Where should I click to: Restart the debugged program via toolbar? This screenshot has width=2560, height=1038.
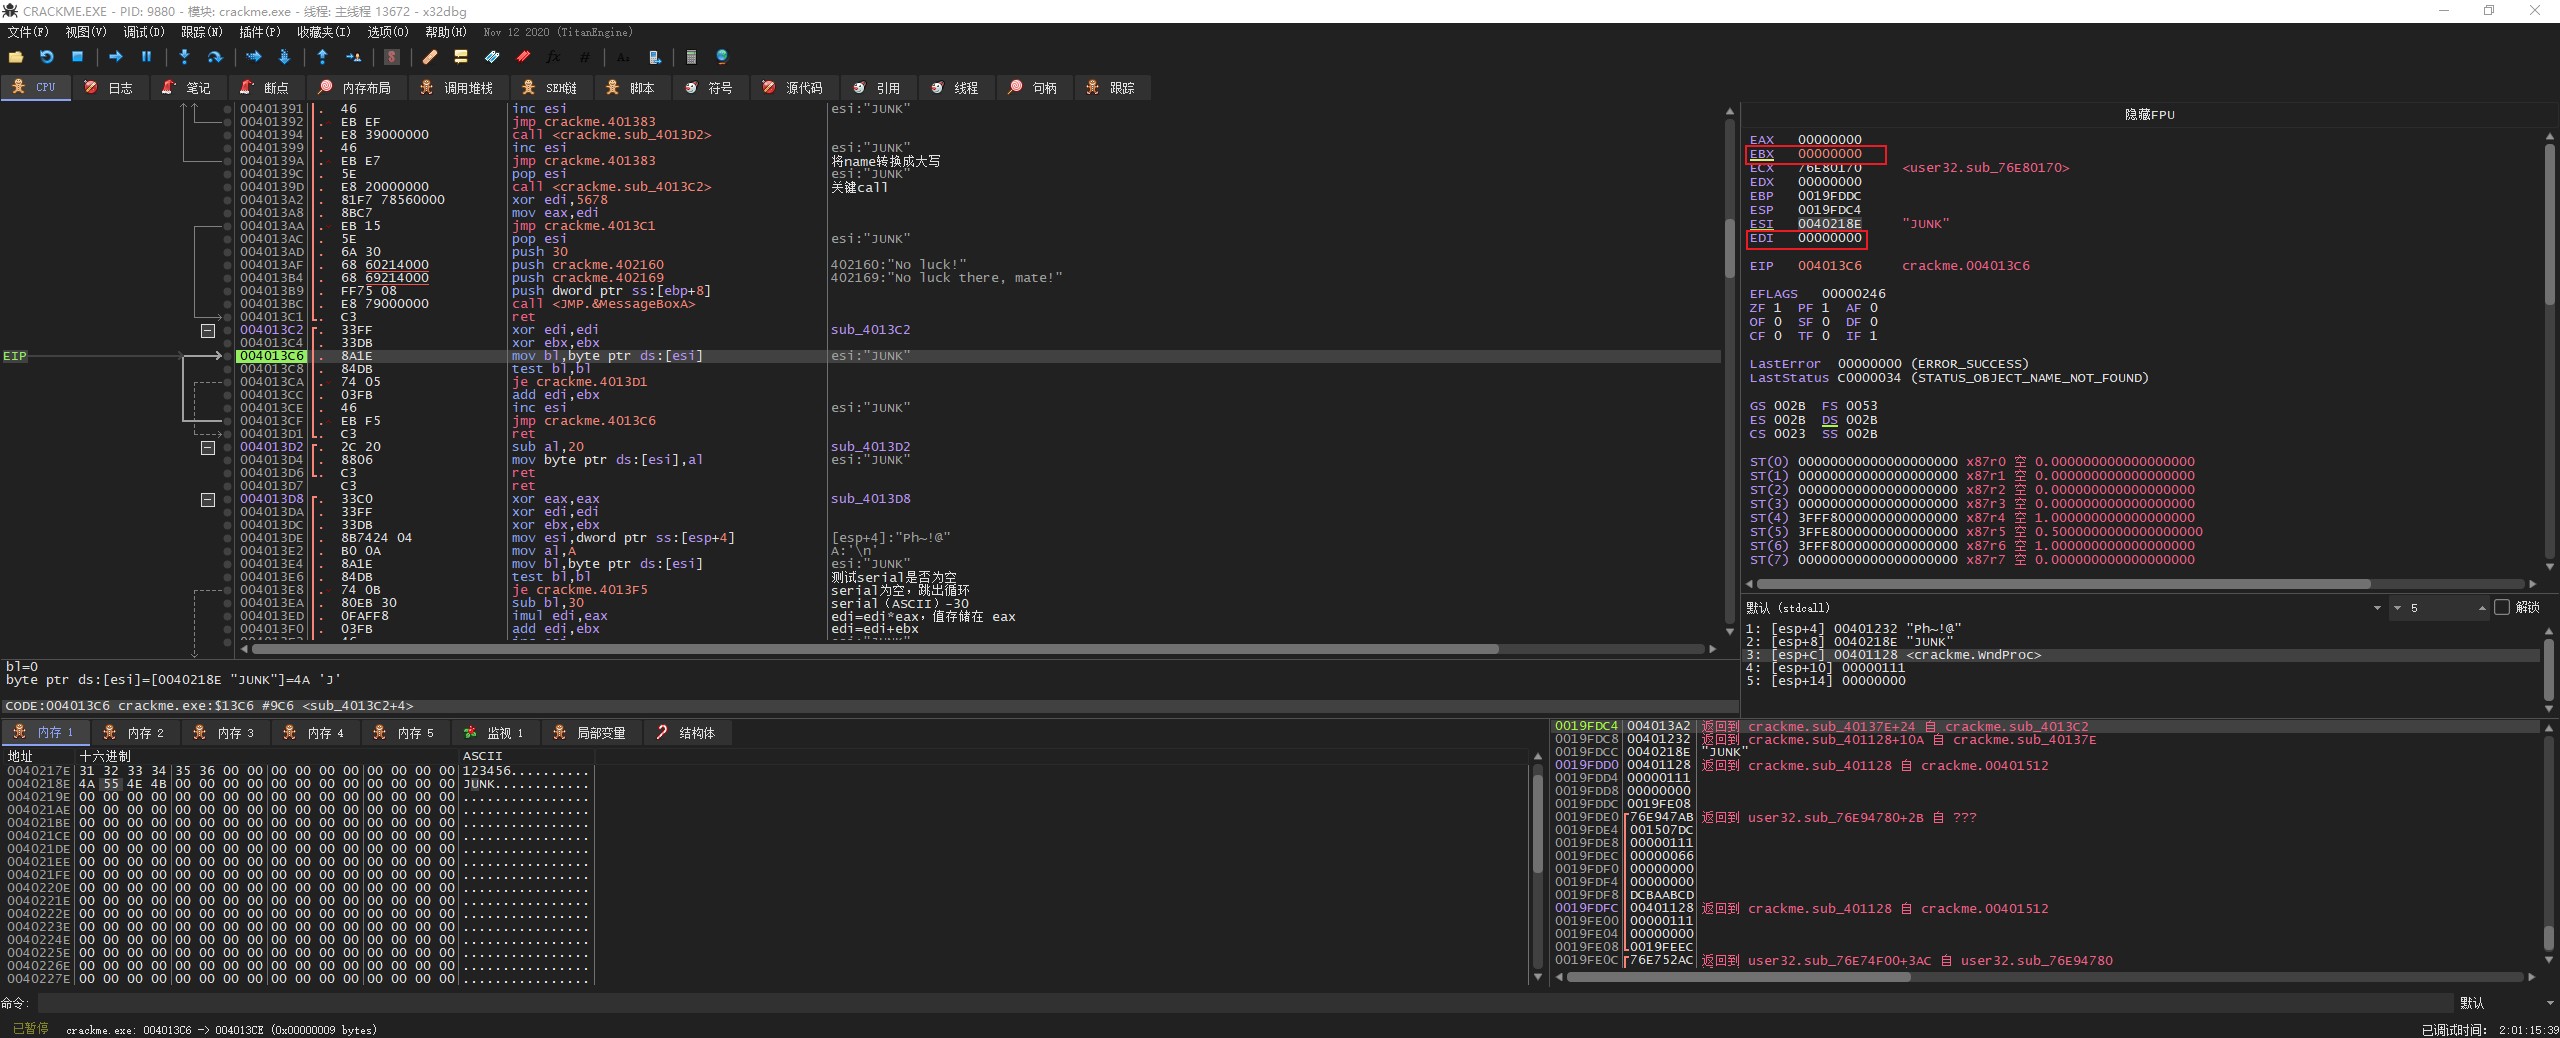click(x=46, y=57)
